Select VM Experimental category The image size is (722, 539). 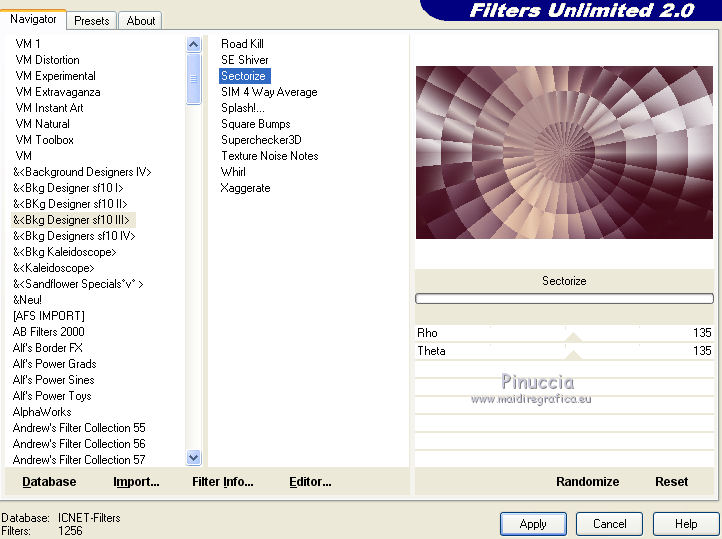click(x=55, y=76)
